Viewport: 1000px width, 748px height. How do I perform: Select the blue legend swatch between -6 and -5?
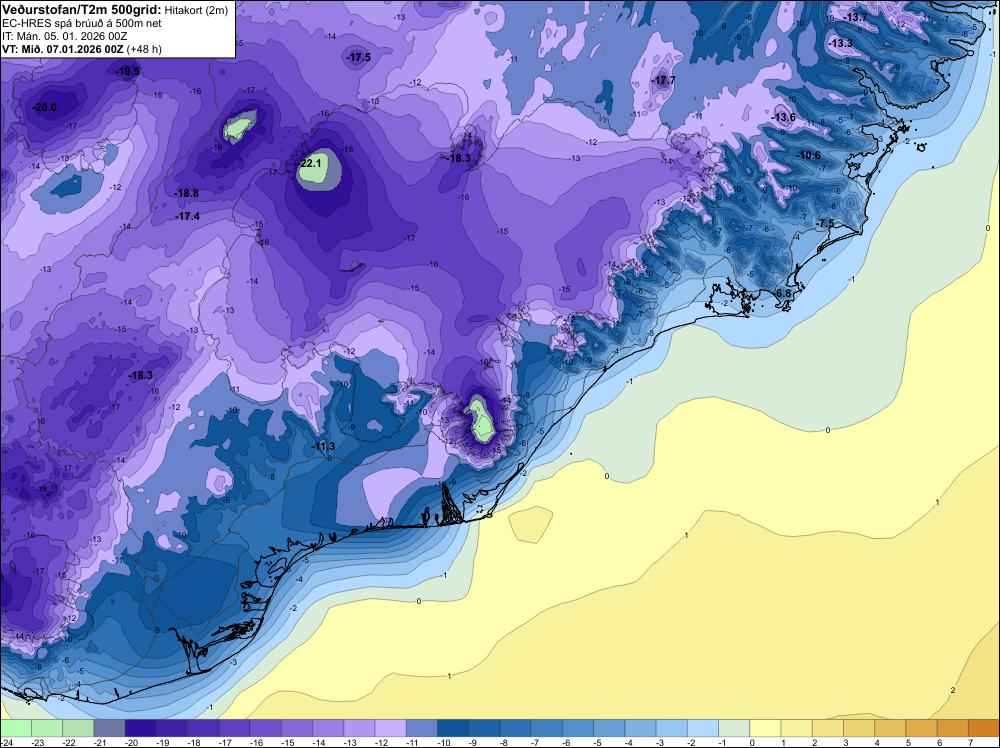578,728
